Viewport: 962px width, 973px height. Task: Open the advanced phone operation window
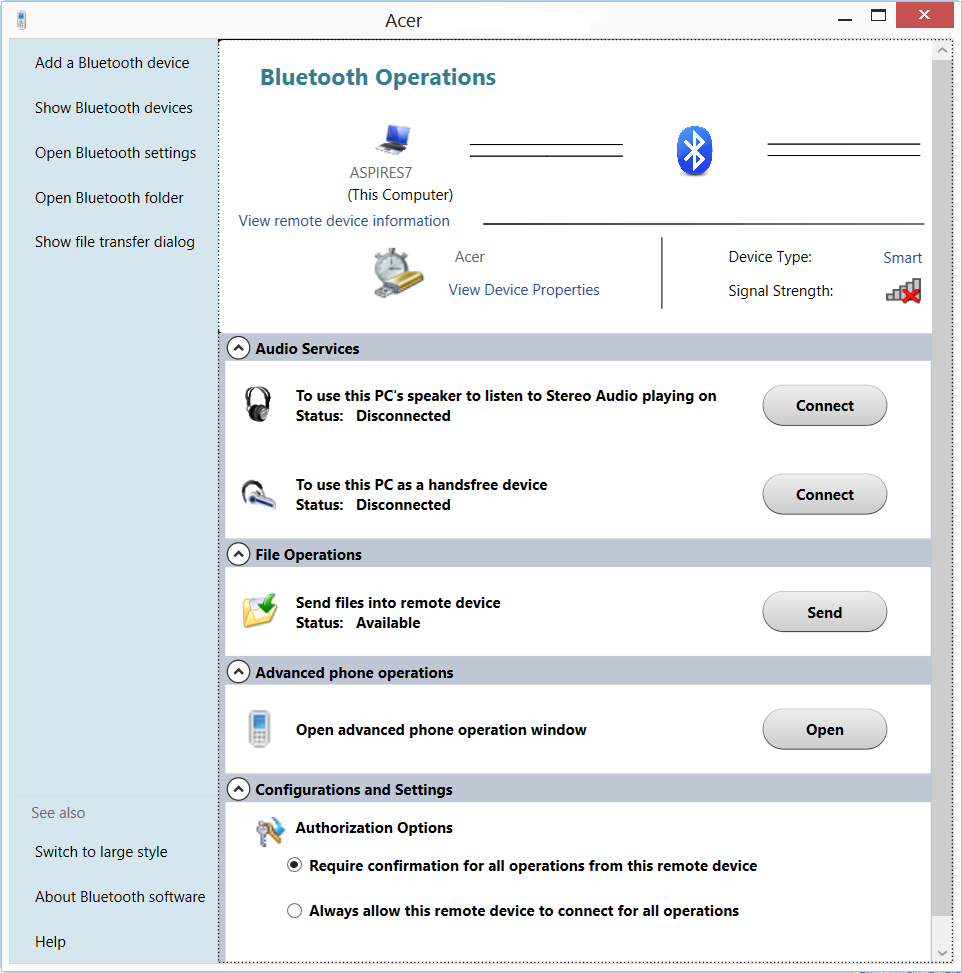click(x=824, y=729)
